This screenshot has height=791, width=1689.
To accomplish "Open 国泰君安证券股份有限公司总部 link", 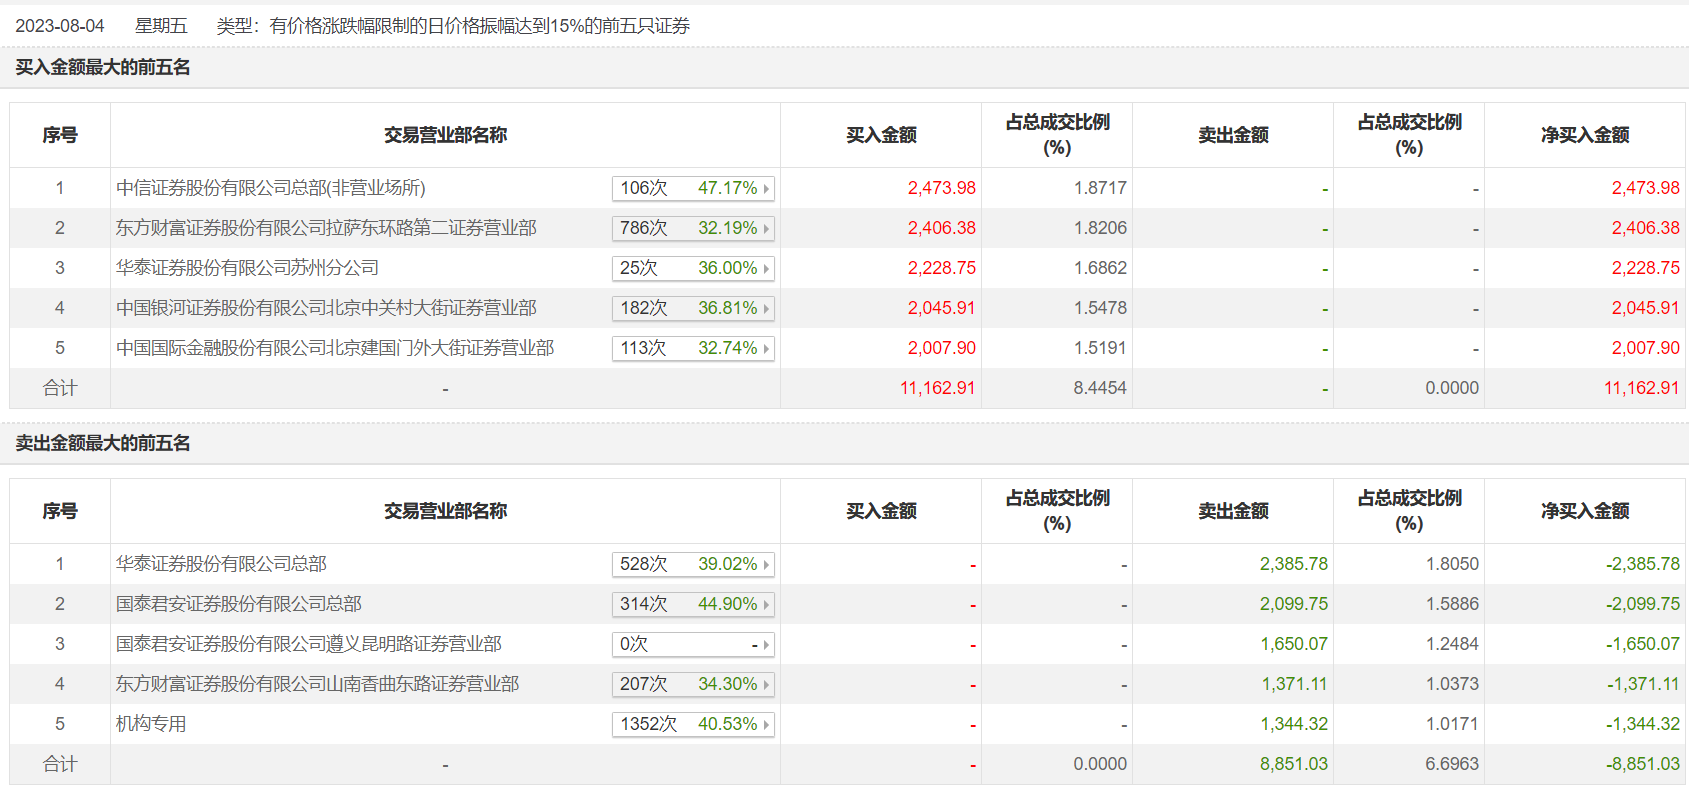I will click(239, 604).
